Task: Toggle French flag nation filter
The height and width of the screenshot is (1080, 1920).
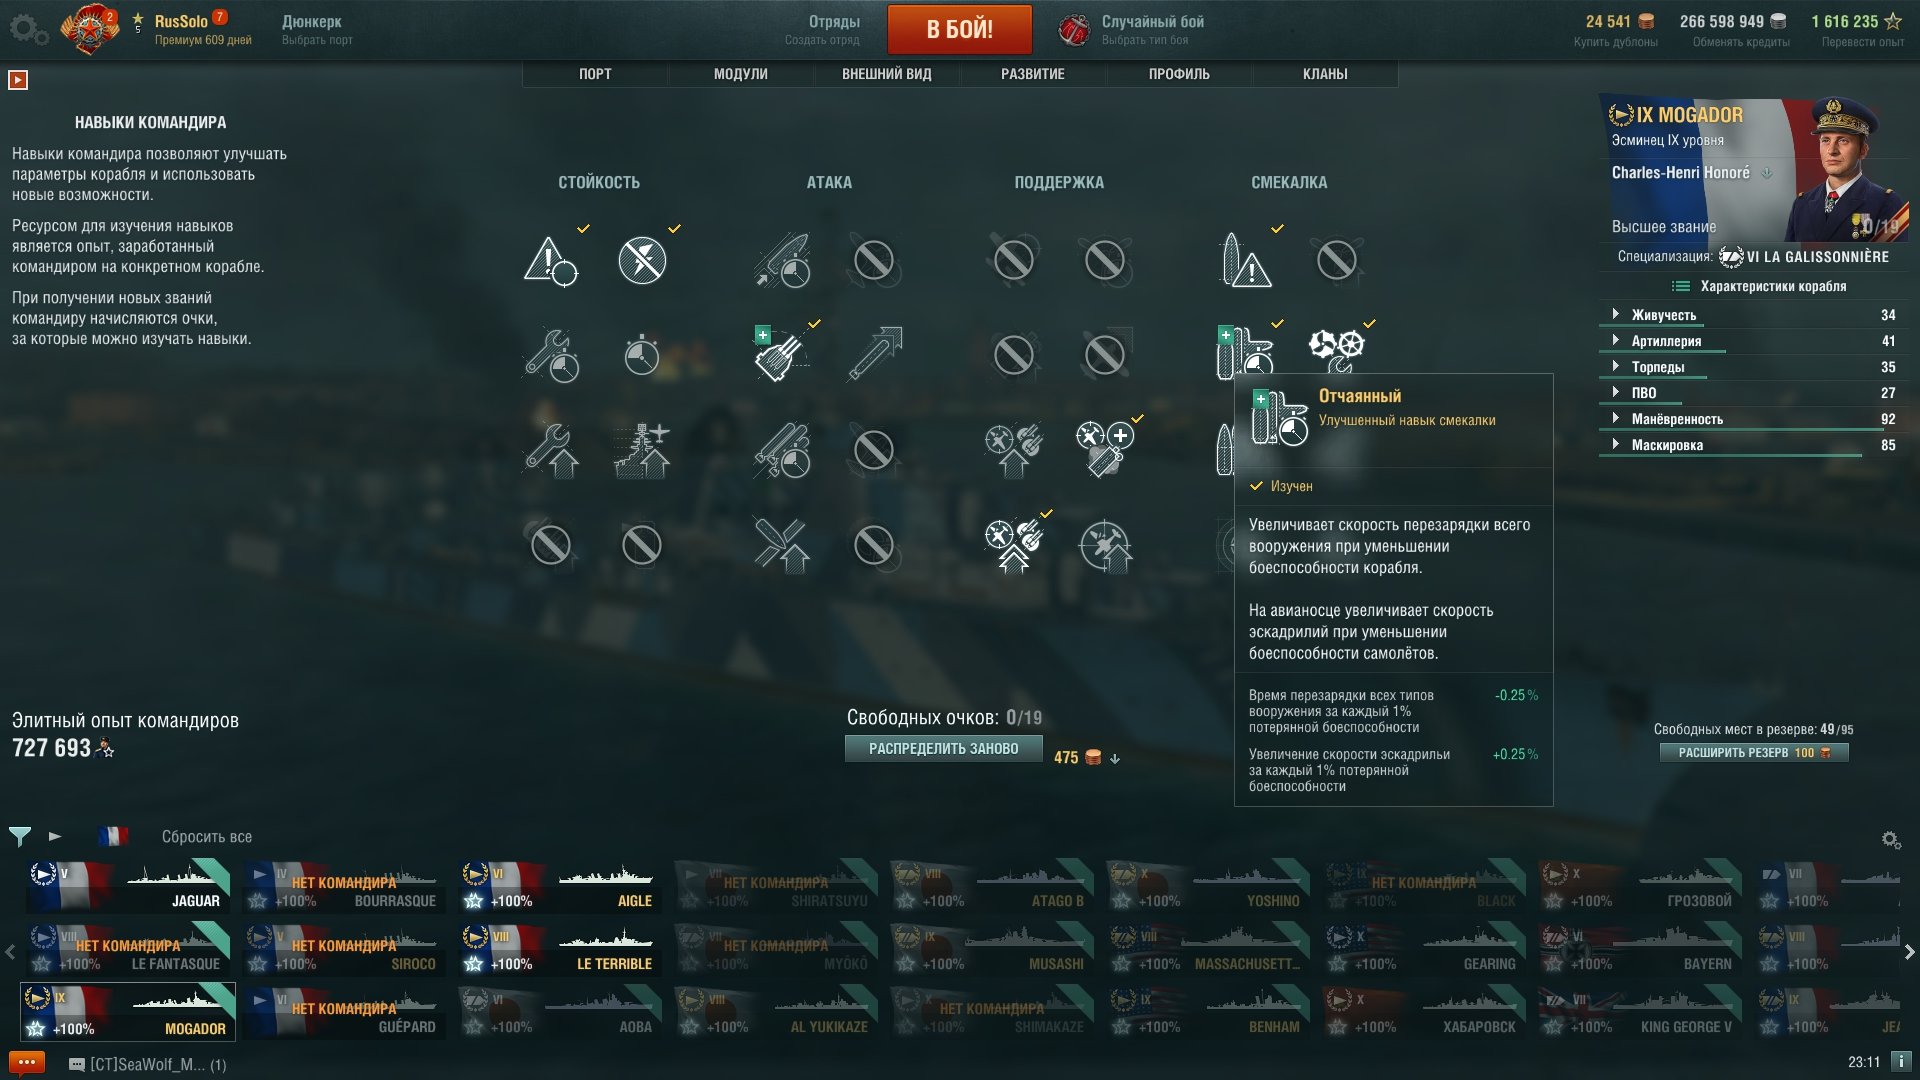Action: coord(113,836)
